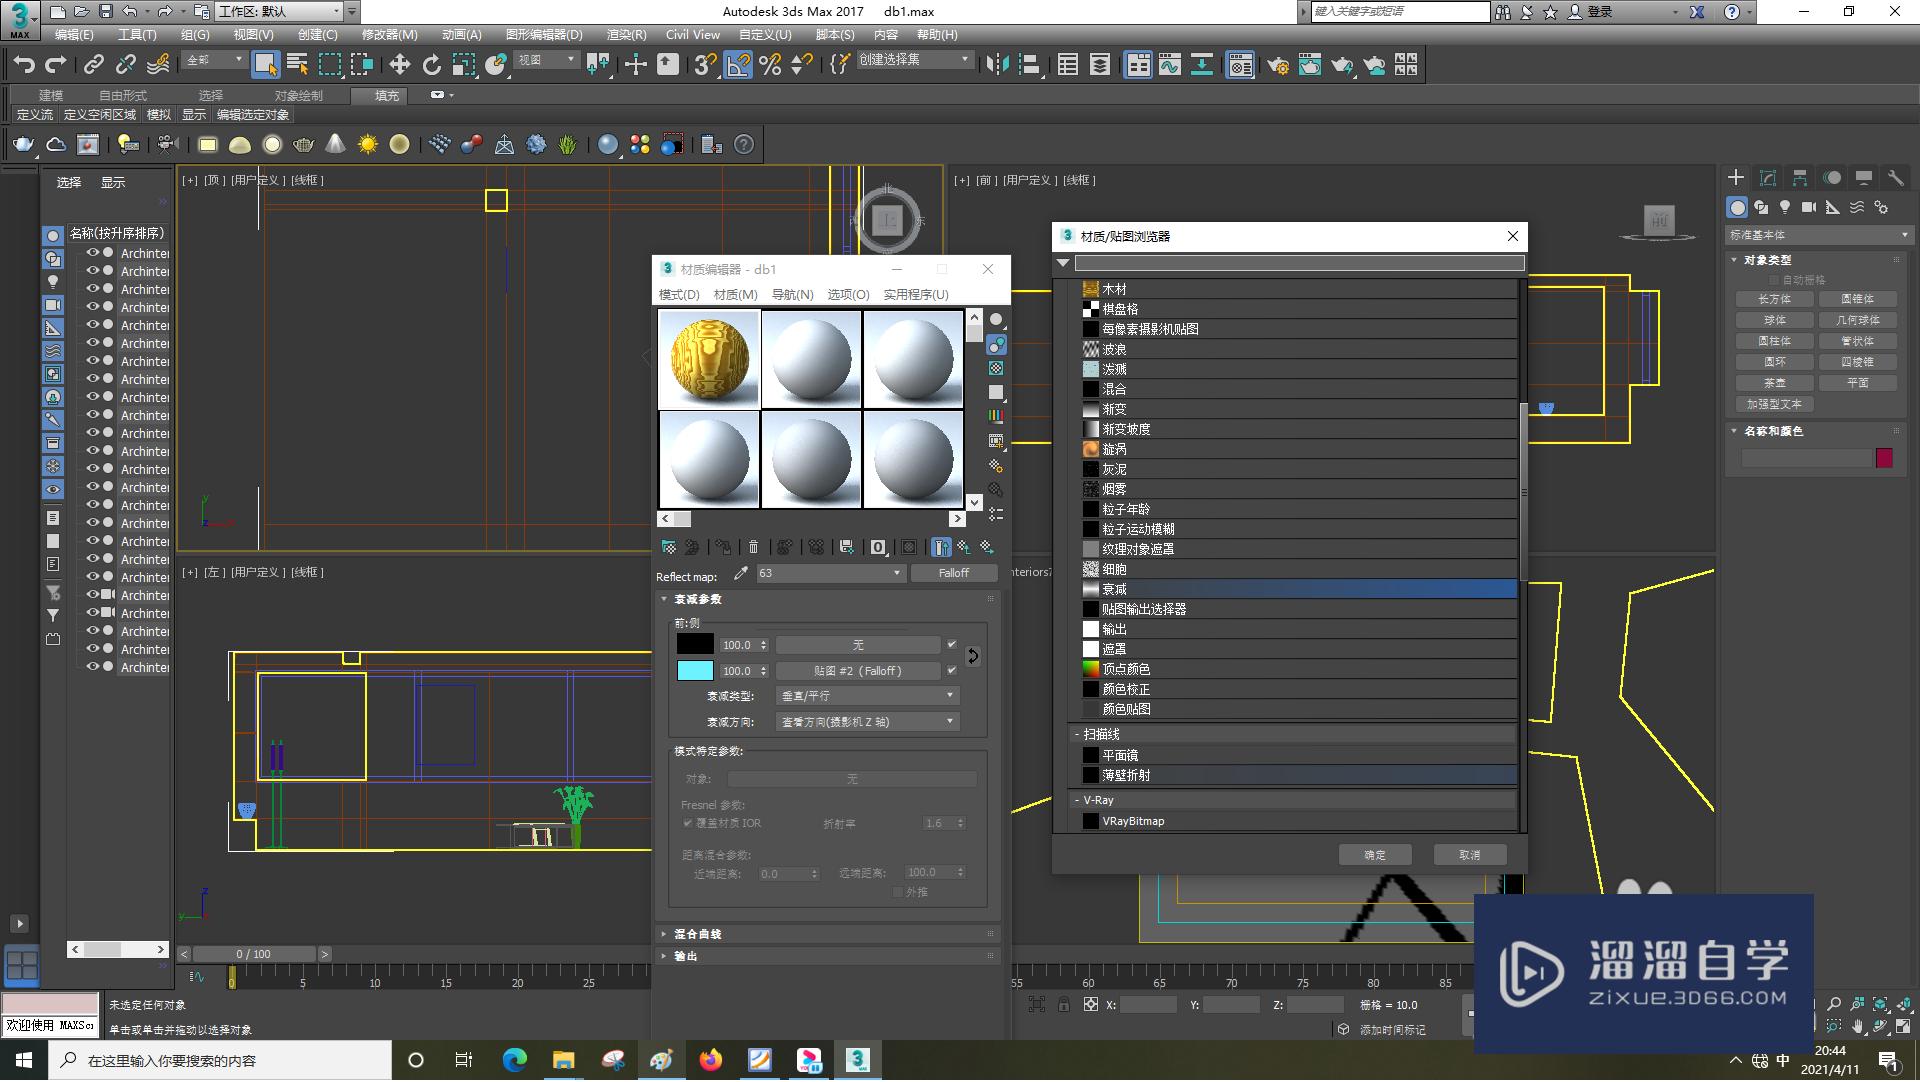Open the 衰减方向 falloff direction dropdown

(866, 722)
